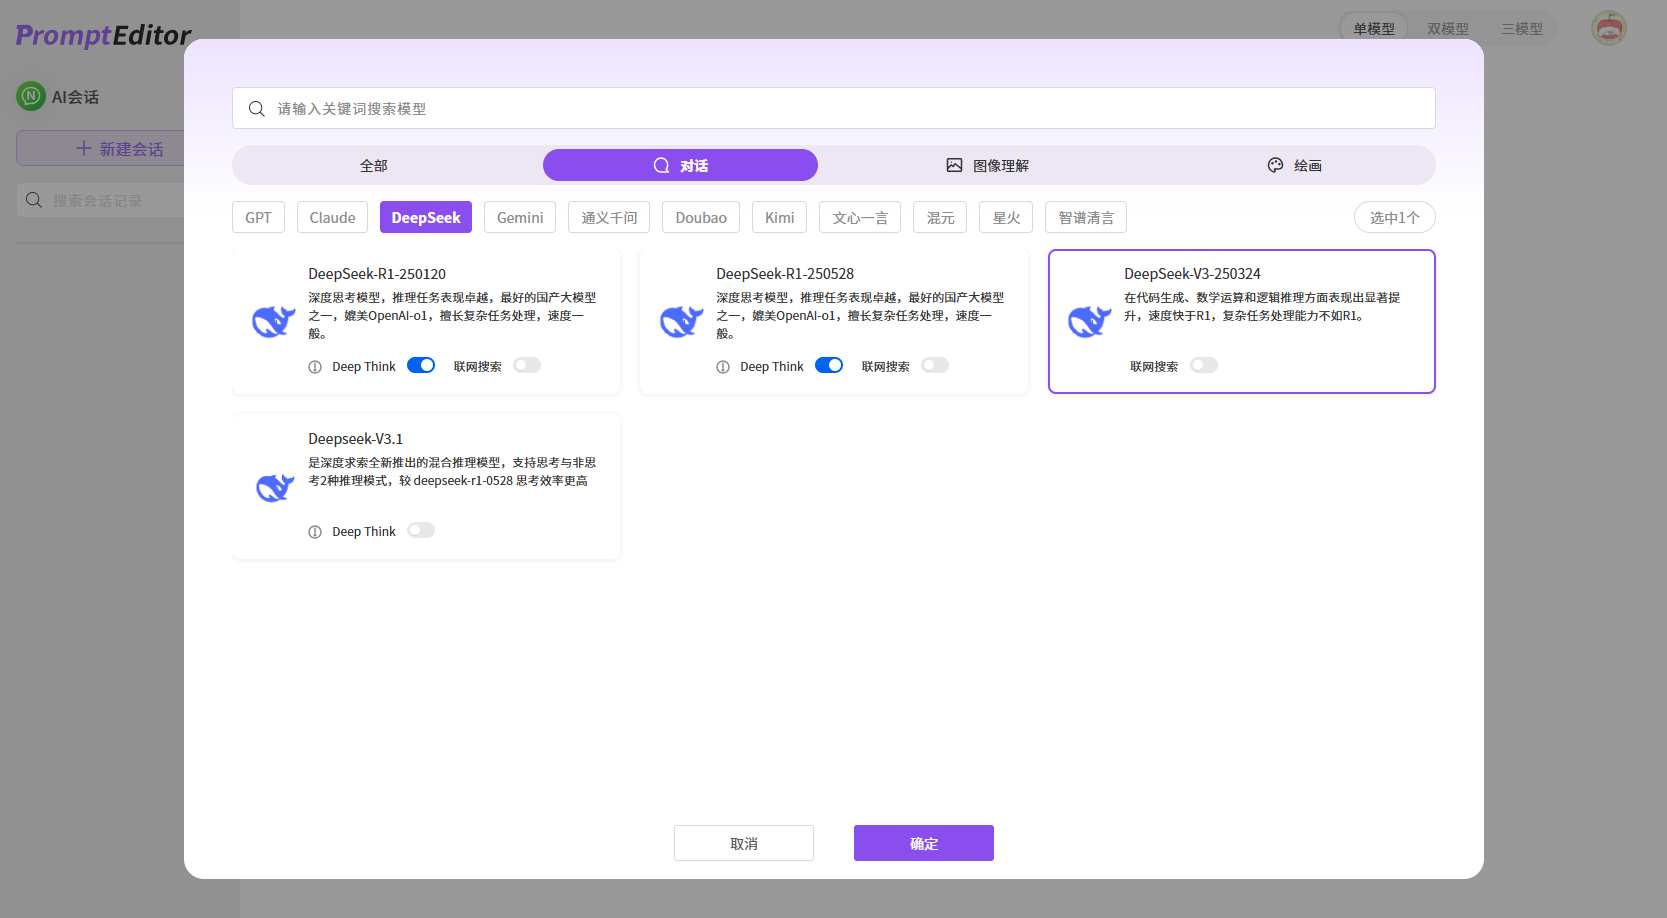Click the user avatar in the top right corner

coord(1608,28)
